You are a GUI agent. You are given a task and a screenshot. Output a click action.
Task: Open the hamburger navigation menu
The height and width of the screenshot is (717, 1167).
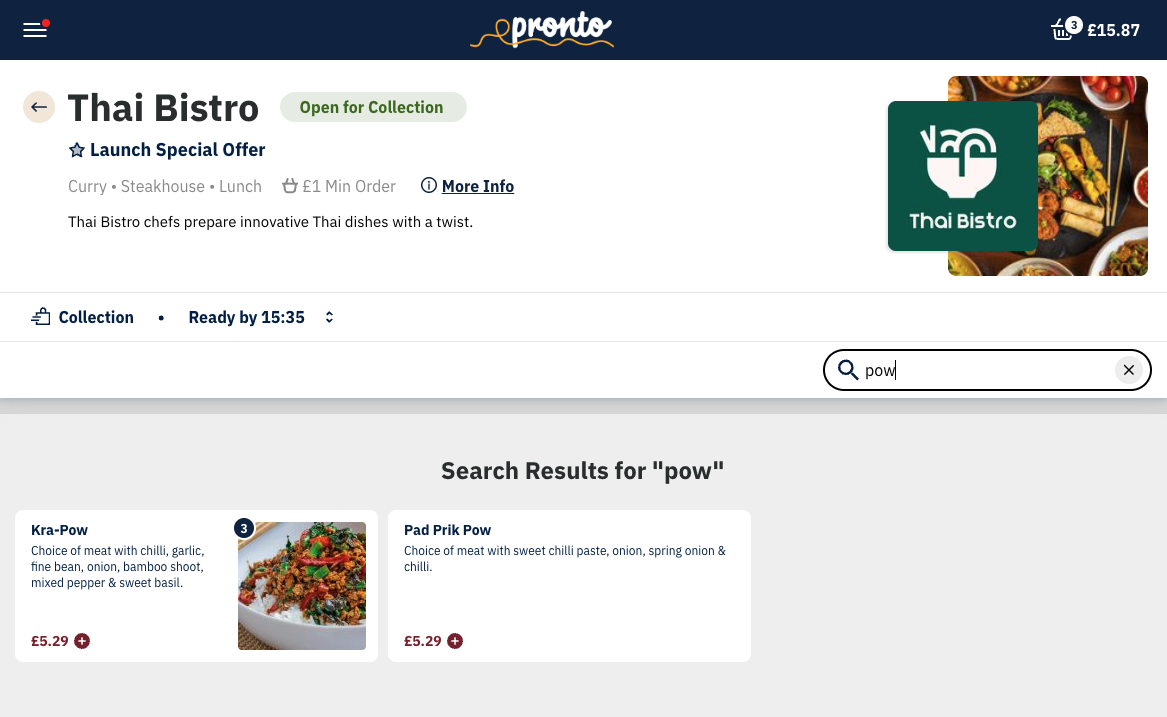tap(35, 30)
